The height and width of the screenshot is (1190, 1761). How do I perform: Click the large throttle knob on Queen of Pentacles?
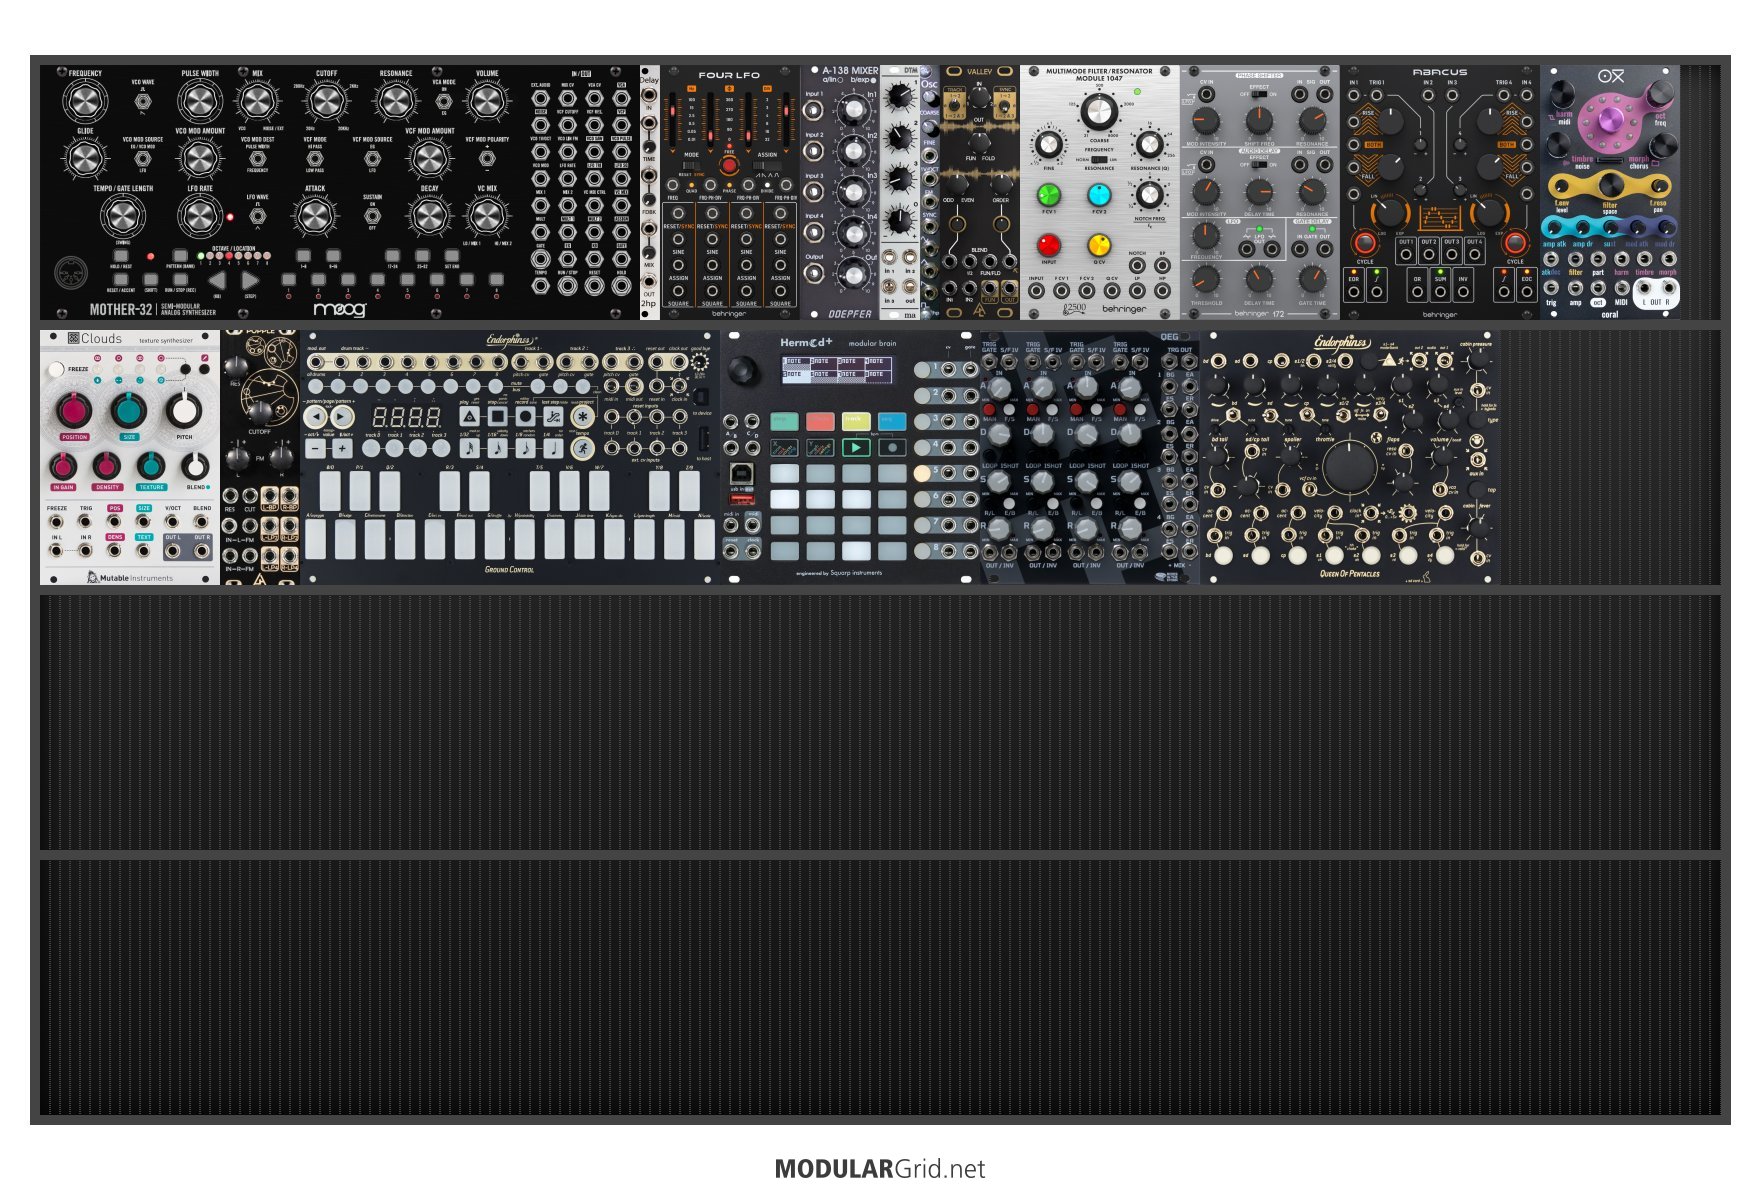1350,467
